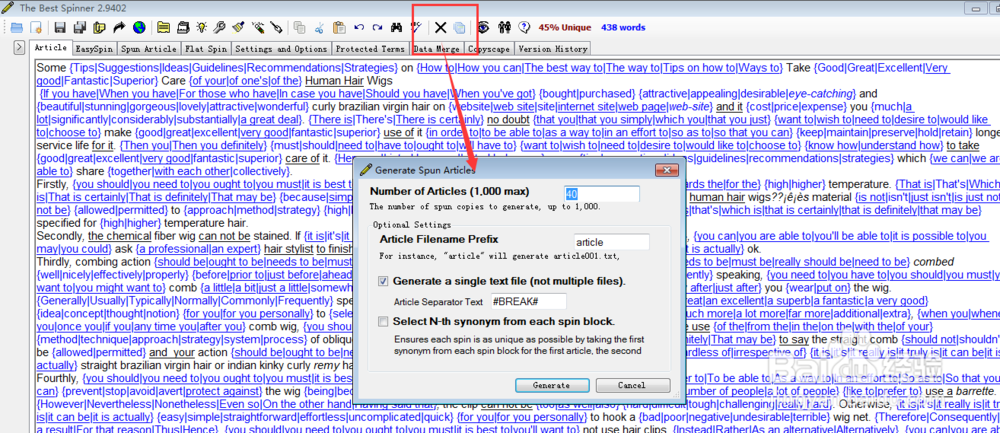Open the Data Merge tab
The width and height of the screenshot is (1000, 433).
pos(436,48)
